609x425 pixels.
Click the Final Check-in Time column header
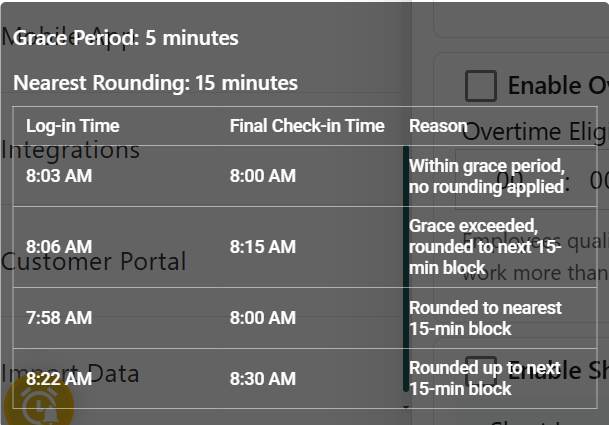click(307, 126)
